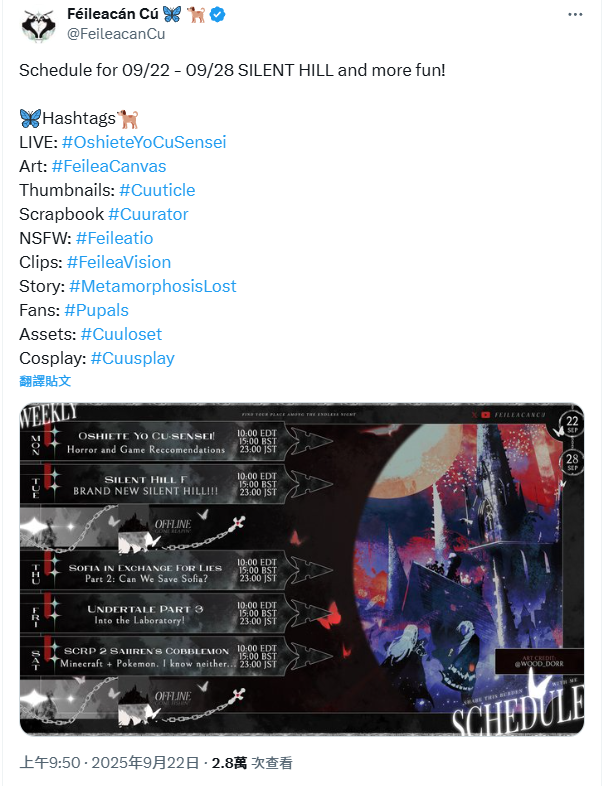The image size is (609, 786).
Task: Open the #OshieteYoCuSensei hashtag
Action: pyautogui.click(x=144, y=142)
